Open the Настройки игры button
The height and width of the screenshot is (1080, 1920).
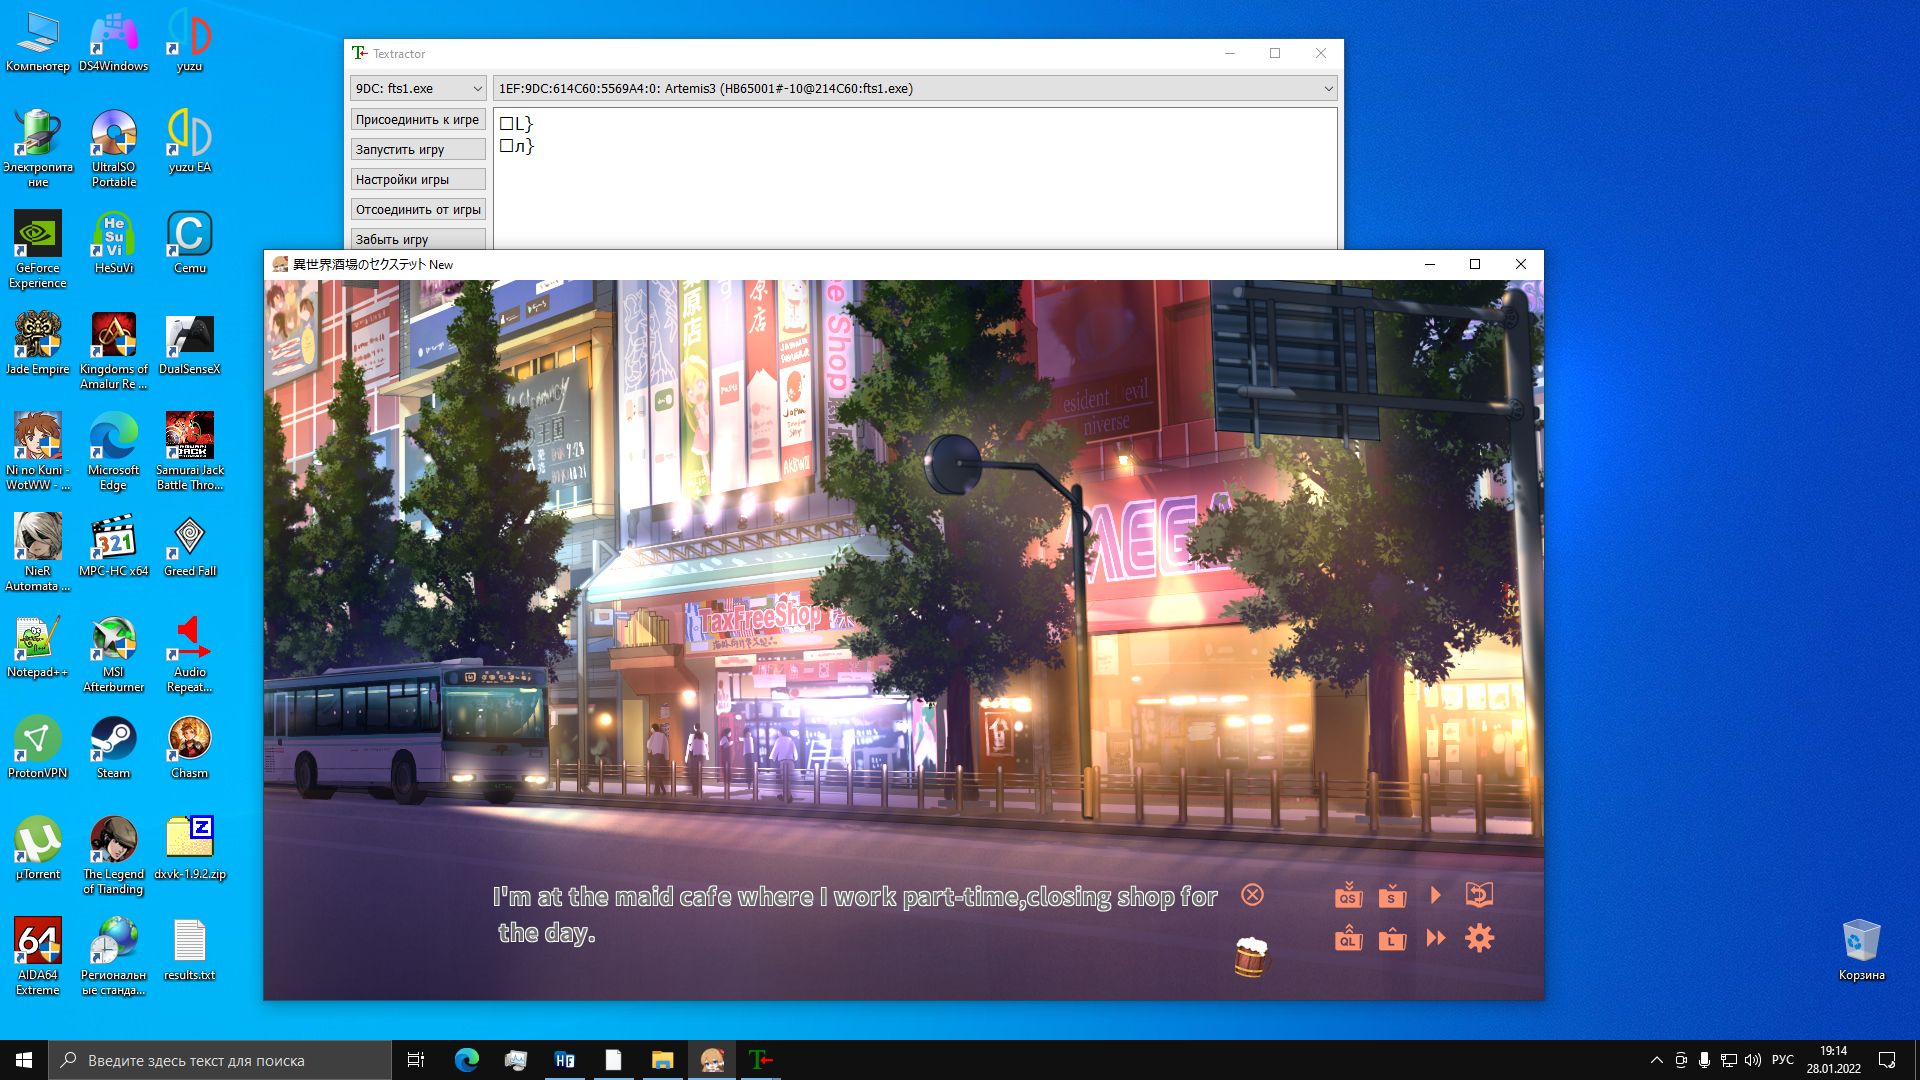point(417,180)
